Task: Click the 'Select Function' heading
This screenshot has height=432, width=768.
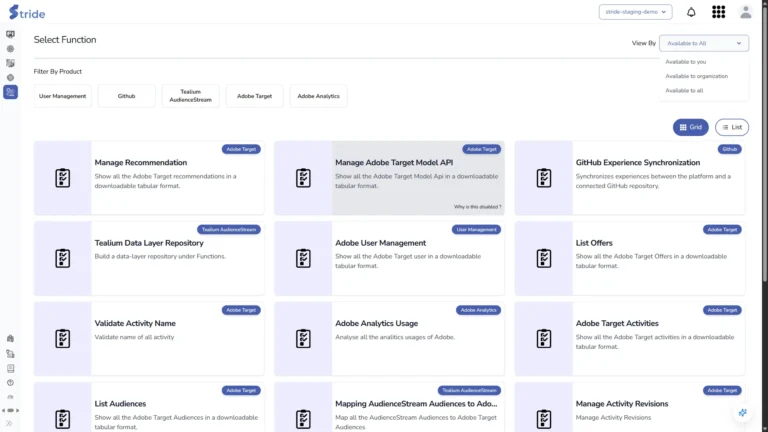Action: 65,40
